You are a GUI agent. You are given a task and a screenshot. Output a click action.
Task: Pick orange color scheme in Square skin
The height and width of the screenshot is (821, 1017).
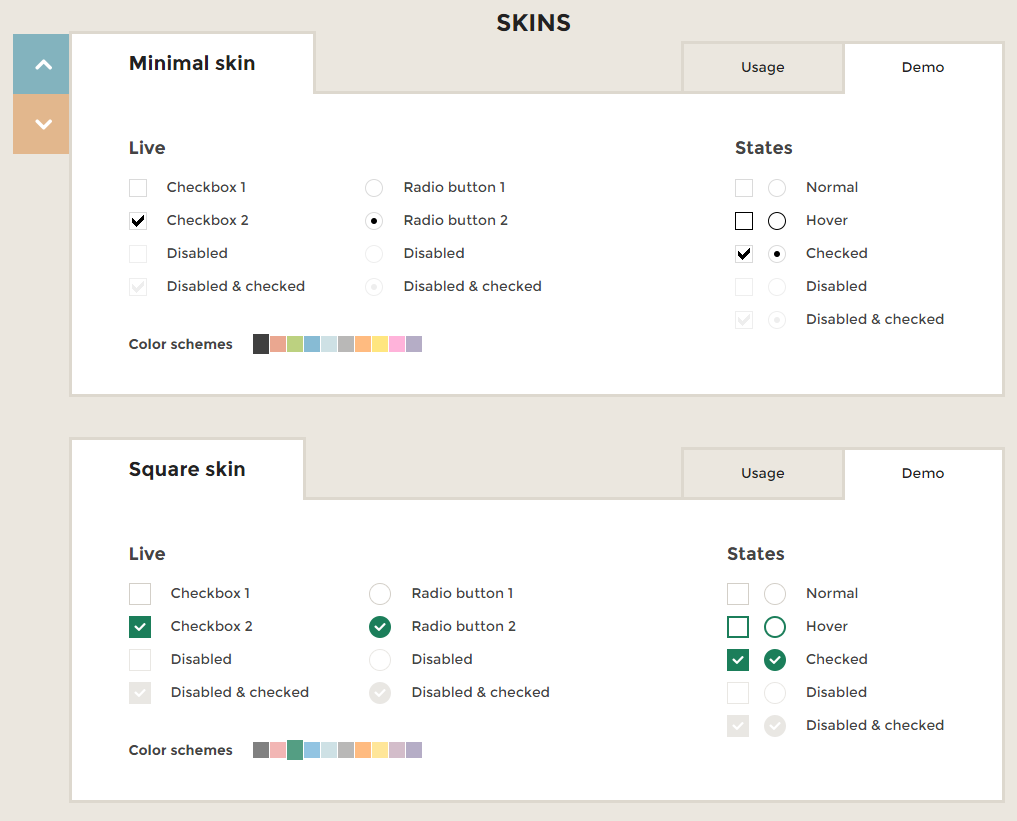click(363, 750)
